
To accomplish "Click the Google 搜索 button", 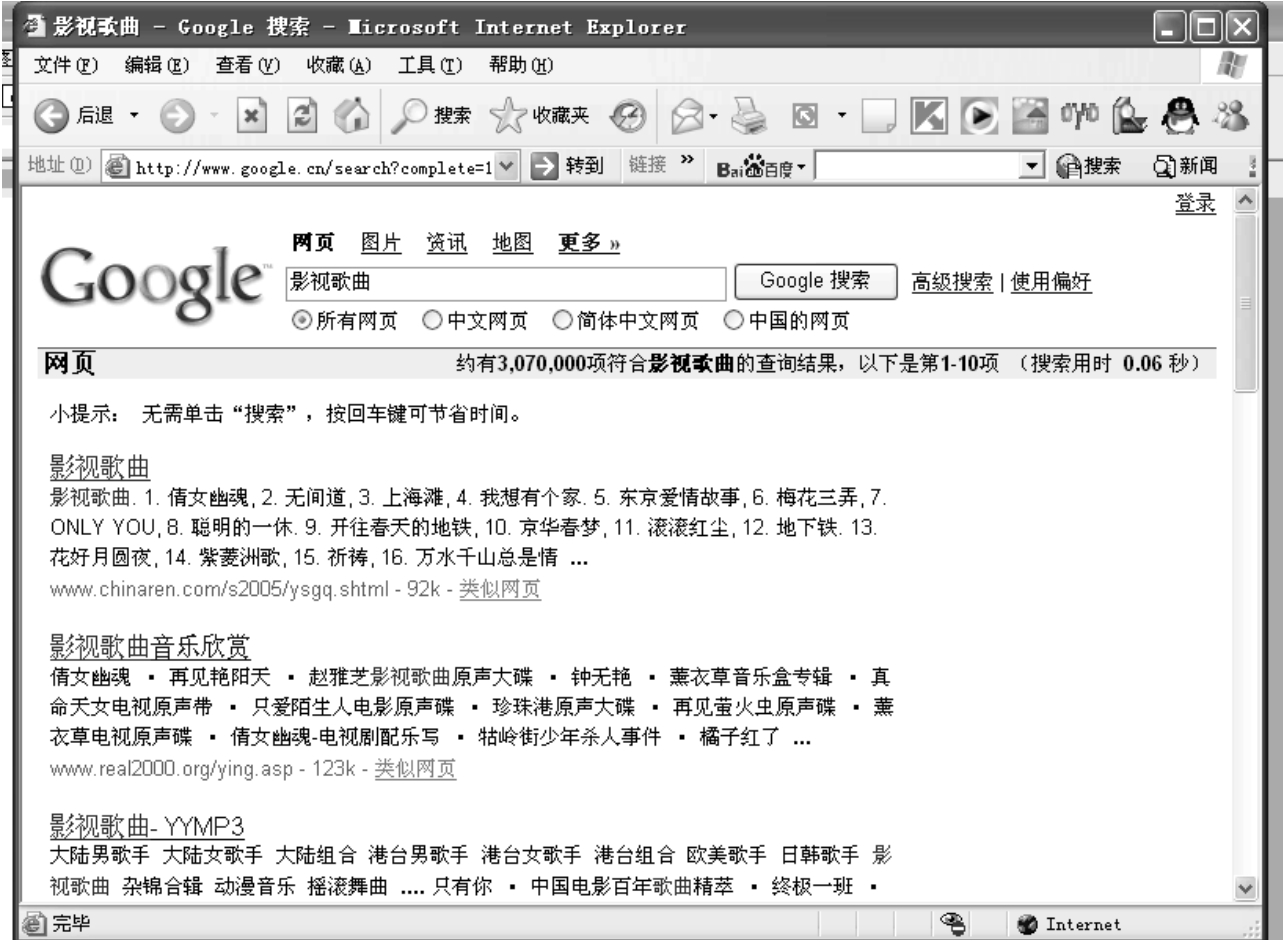I will 814,282.
